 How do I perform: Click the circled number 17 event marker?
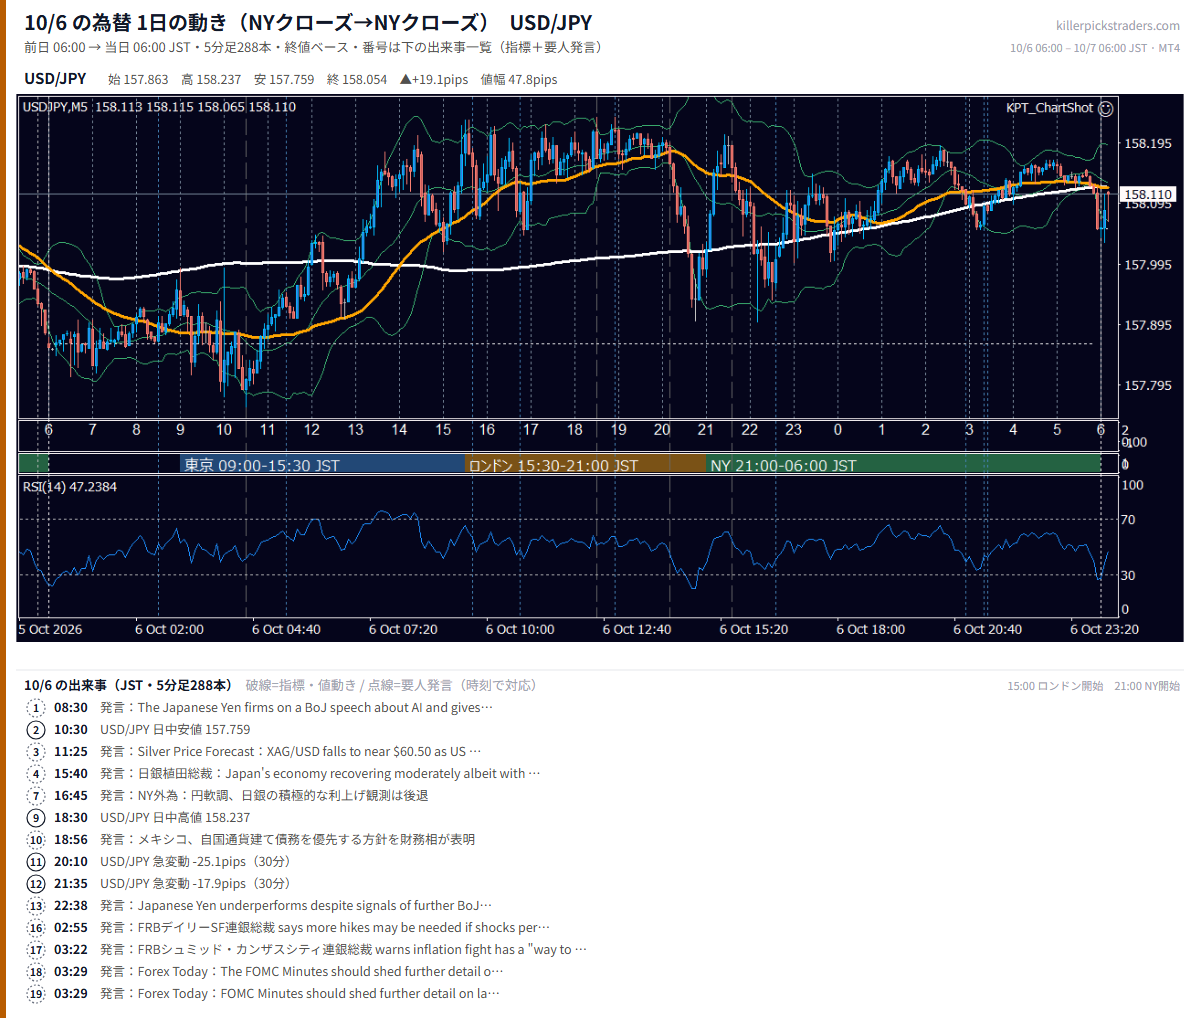click(36, 950)
